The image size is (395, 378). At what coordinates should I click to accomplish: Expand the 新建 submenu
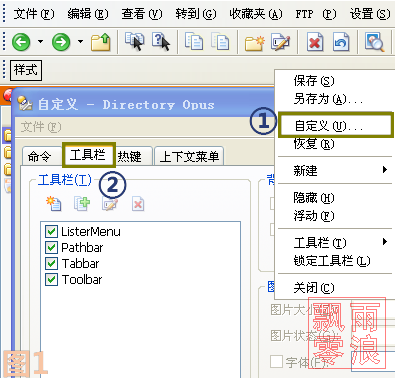tap(334, 170)
